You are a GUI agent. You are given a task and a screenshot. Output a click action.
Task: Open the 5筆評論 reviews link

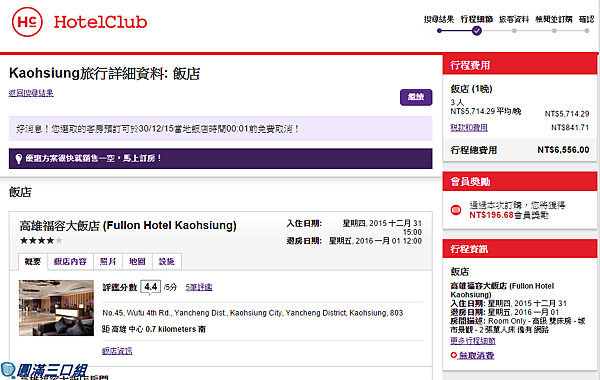[199, 287]
